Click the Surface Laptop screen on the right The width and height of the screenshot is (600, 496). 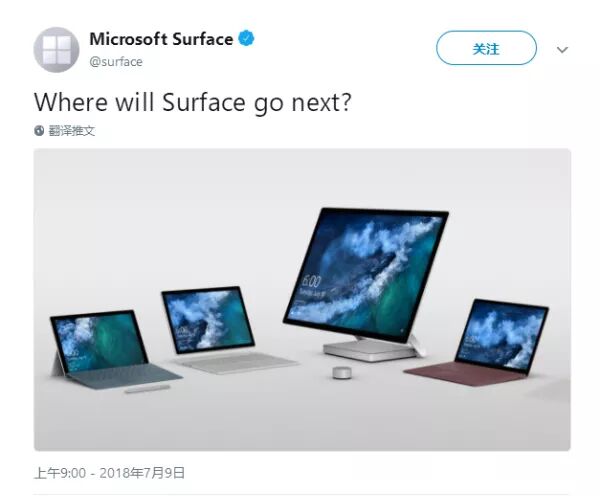tap(502, 336)
